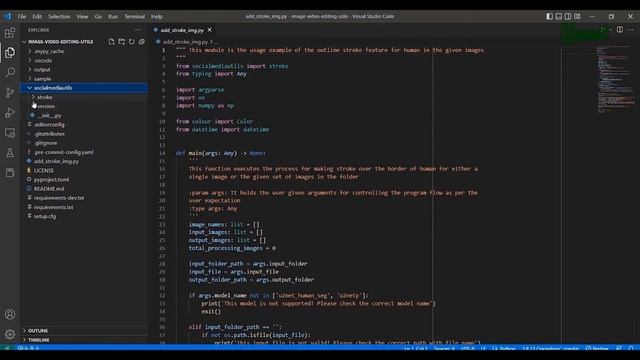640x360 pixels.
Task: Open the Go menu
Action: [x=98, y=16]
